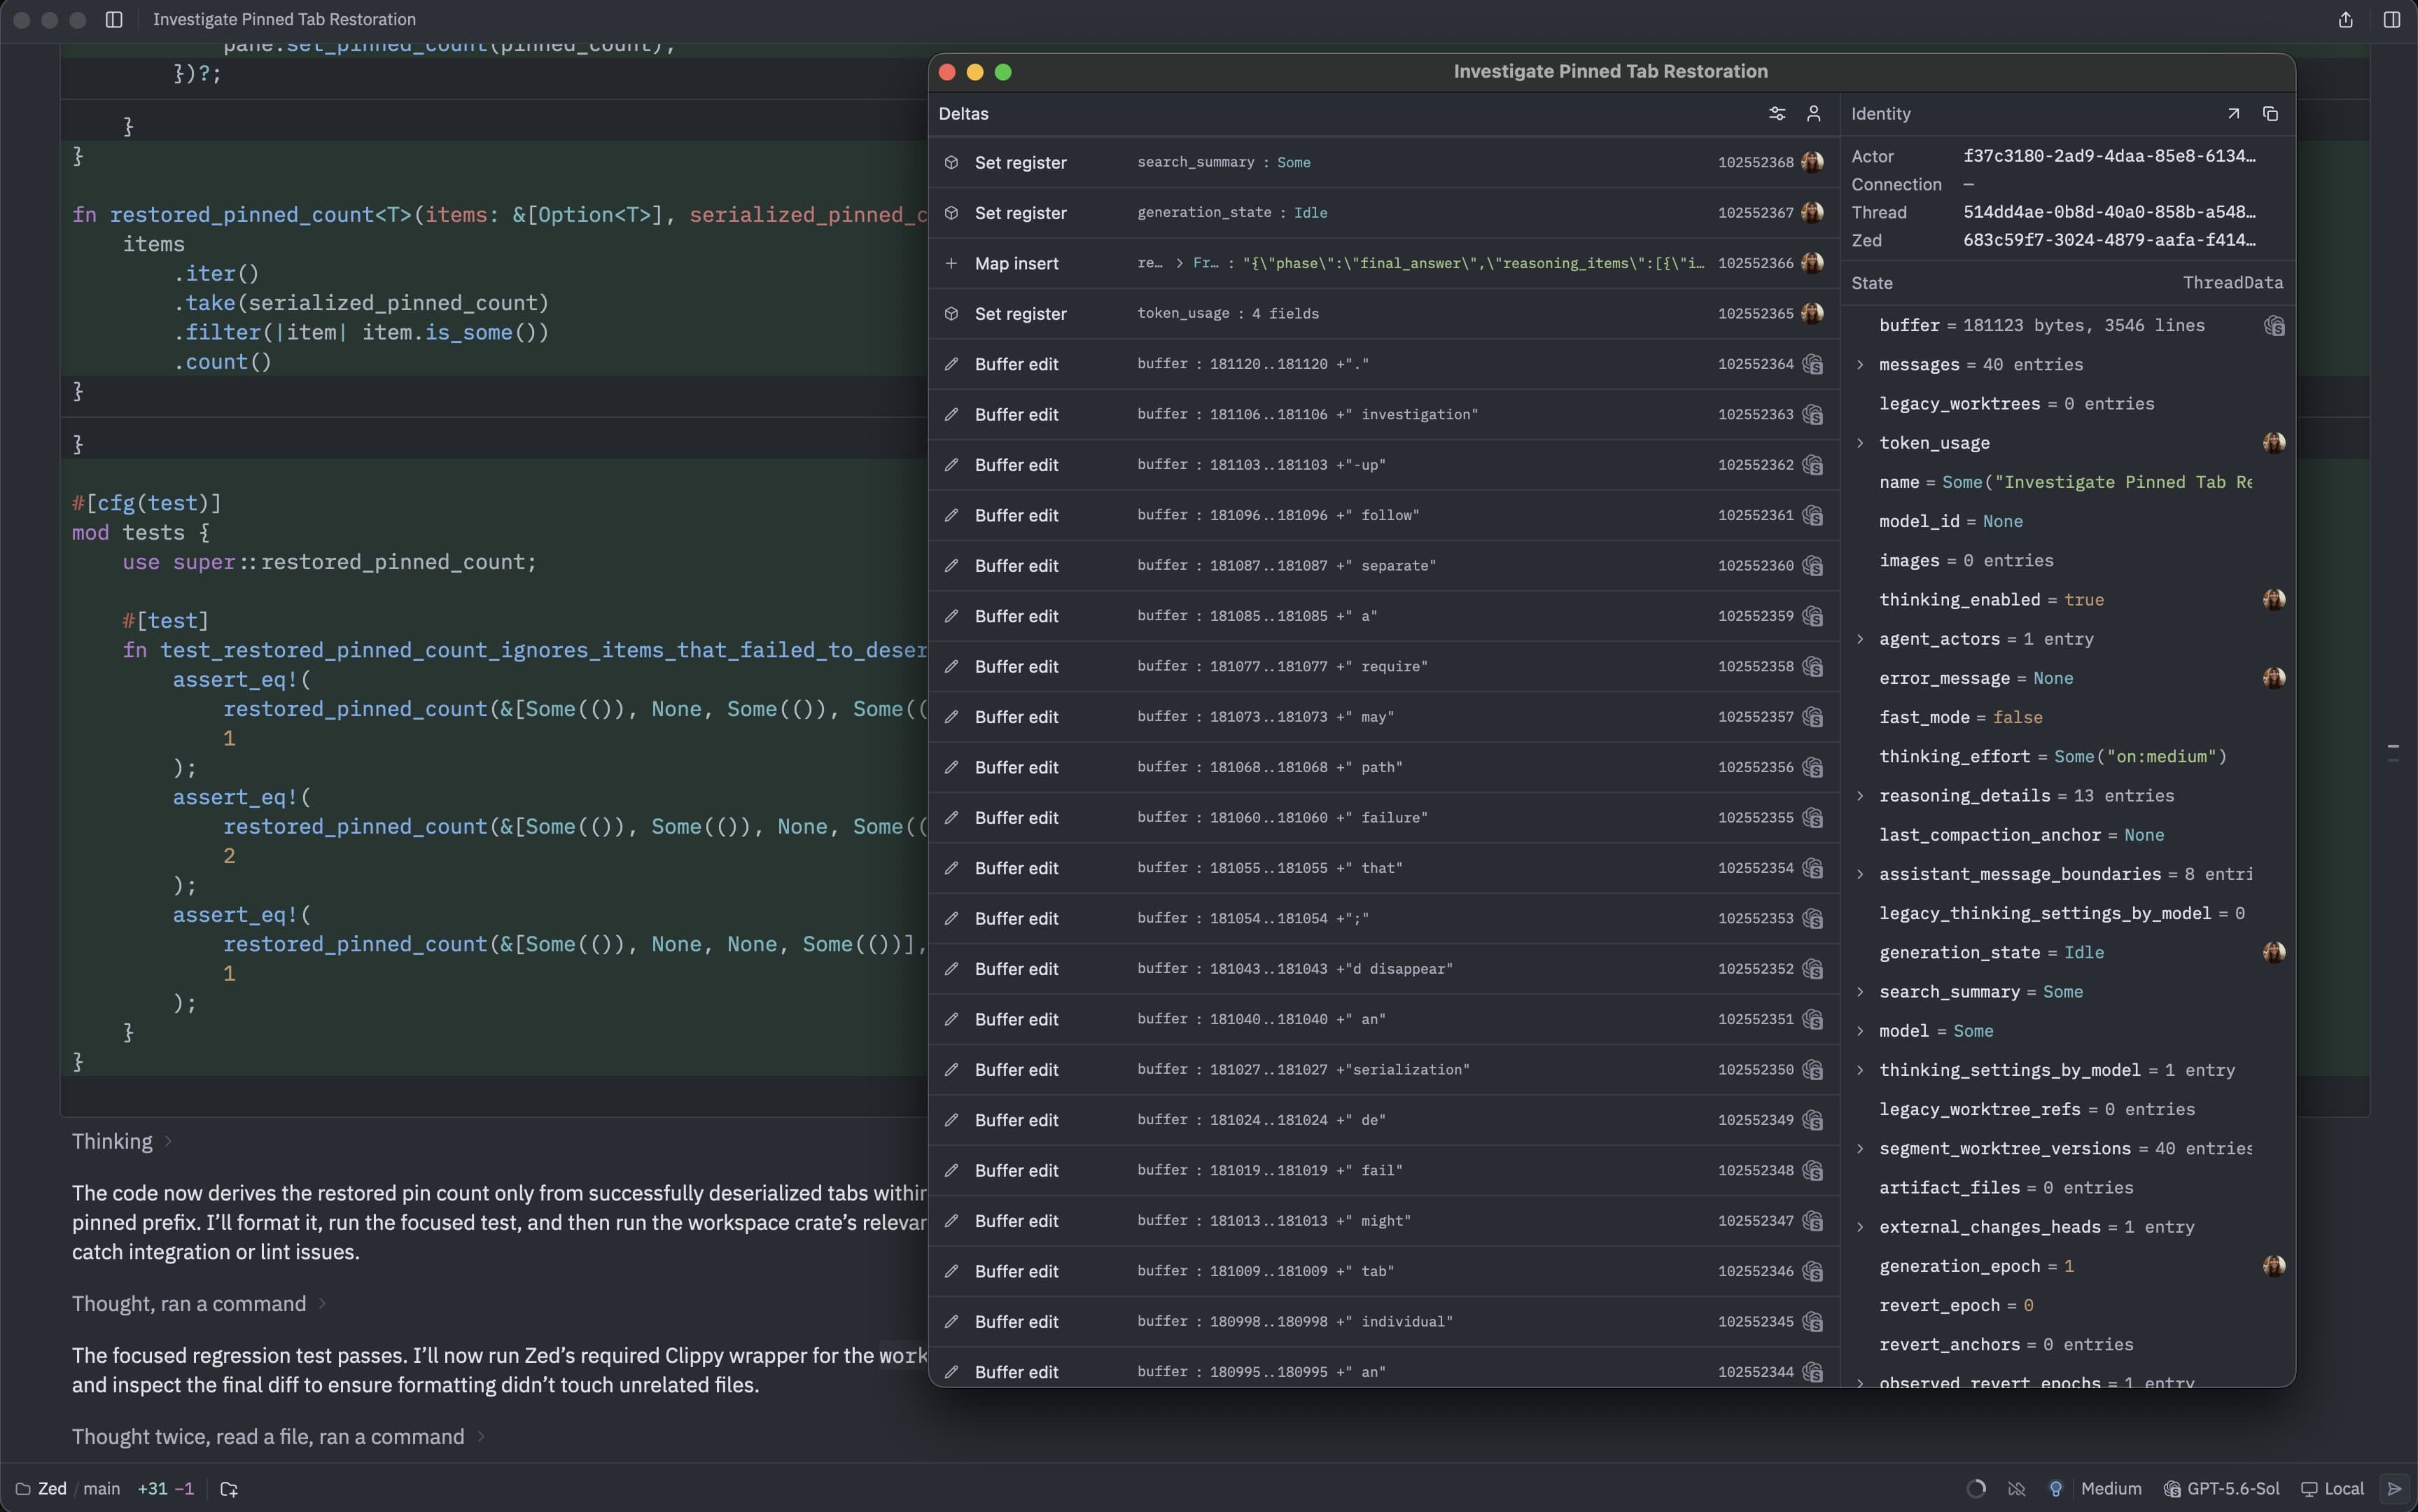Open the Deltas filter settings sliders icon
The image size is (2418, 1512).
tap(1777, 114)
